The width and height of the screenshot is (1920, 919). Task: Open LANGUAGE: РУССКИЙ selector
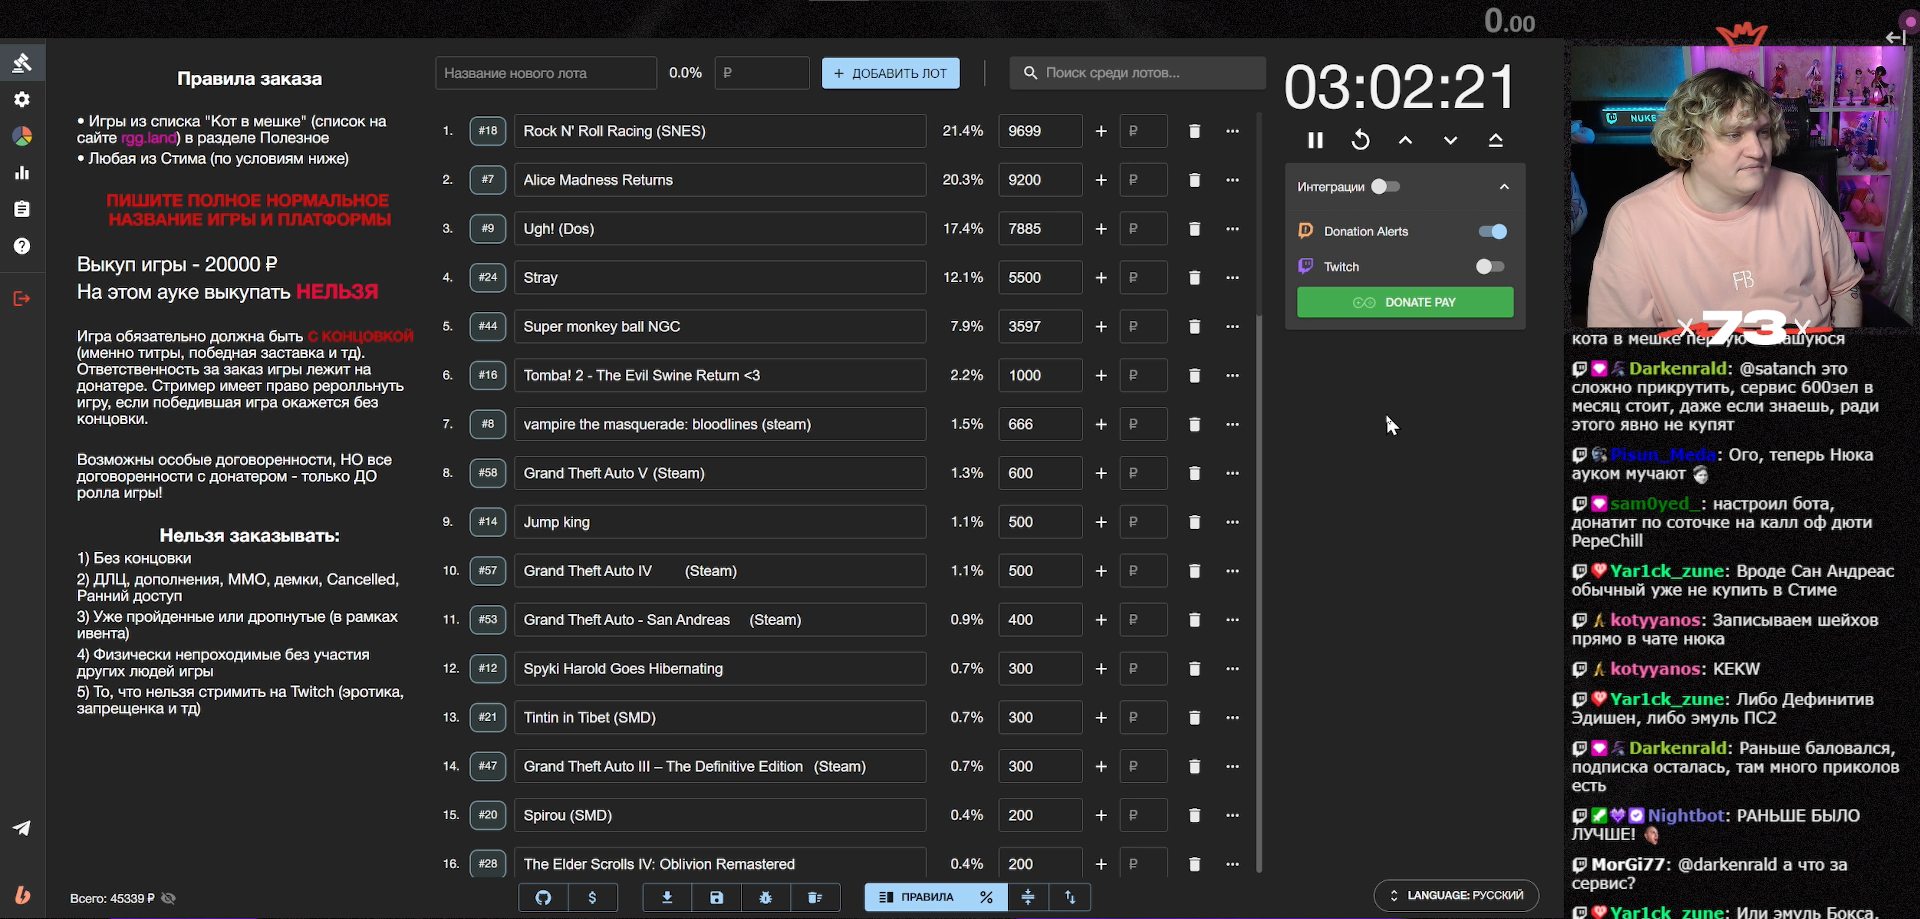(1456, 896)
